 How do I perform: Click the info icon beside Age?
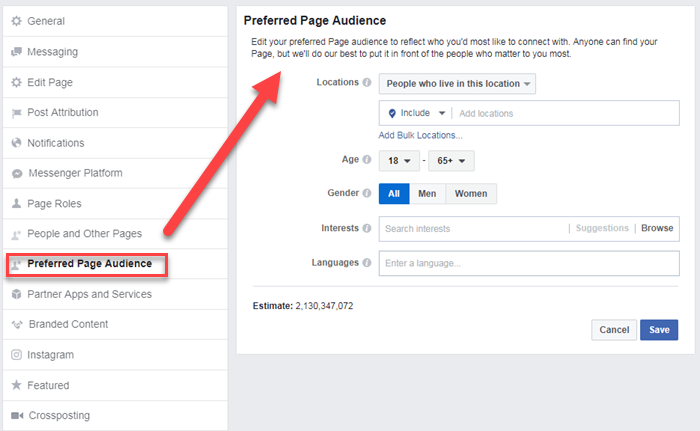[367, 159]
